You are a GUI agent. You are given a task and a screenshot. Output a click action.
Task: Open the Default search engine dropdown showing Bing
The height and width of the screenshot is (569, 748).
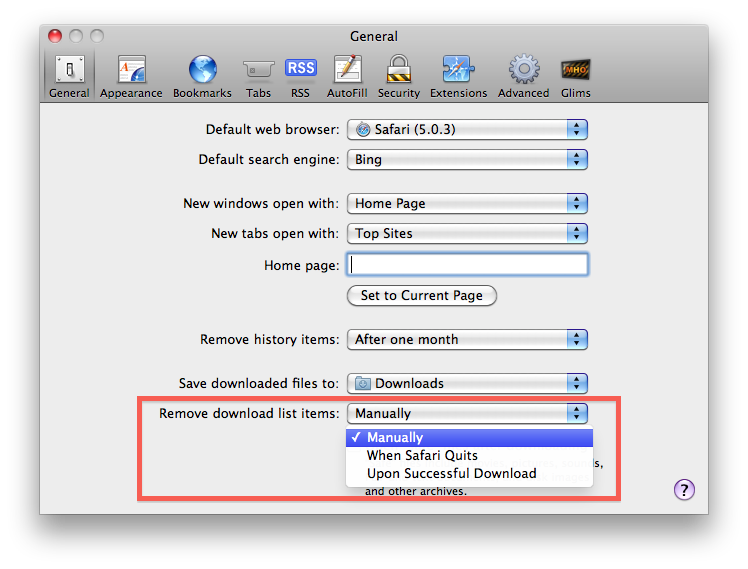coord(467,159)
